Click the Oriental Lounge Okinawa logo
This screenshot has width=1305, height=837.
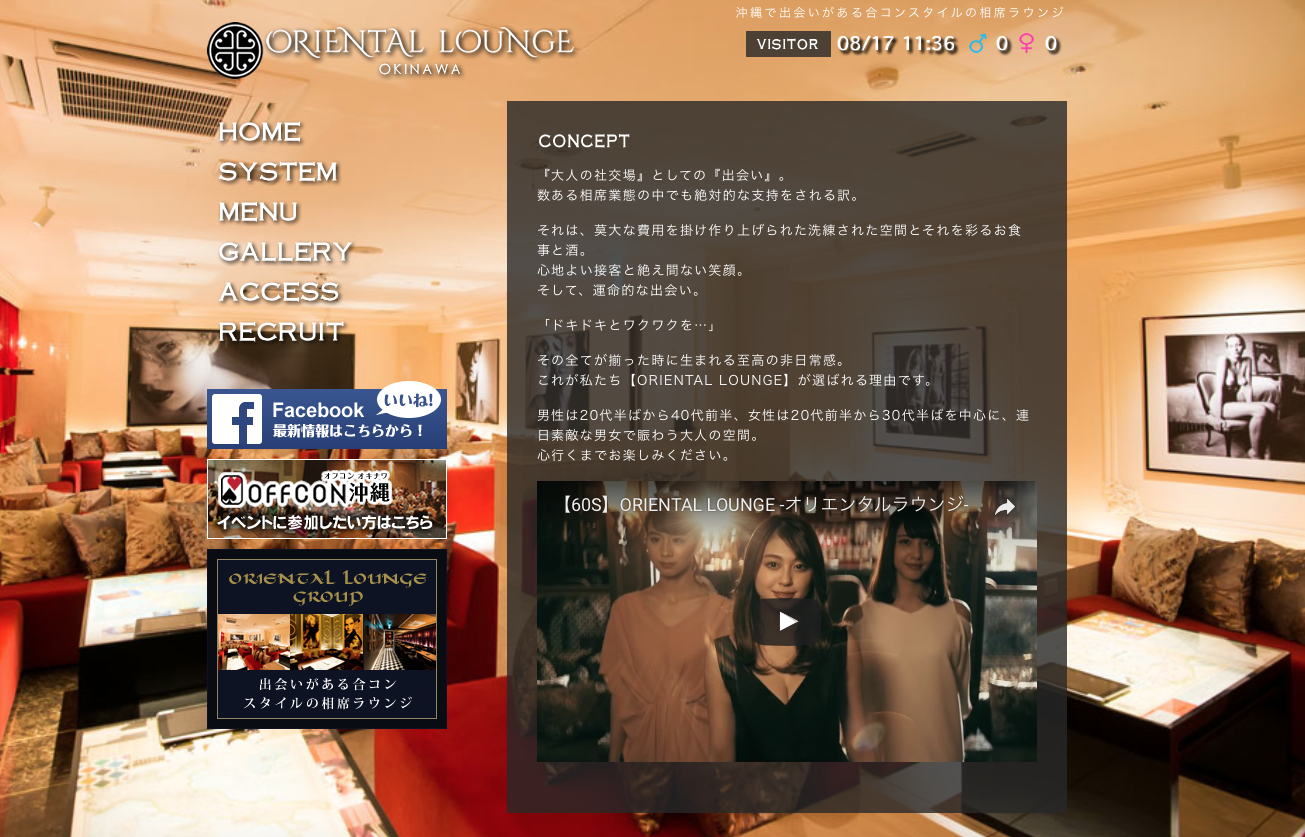point(391,50)
